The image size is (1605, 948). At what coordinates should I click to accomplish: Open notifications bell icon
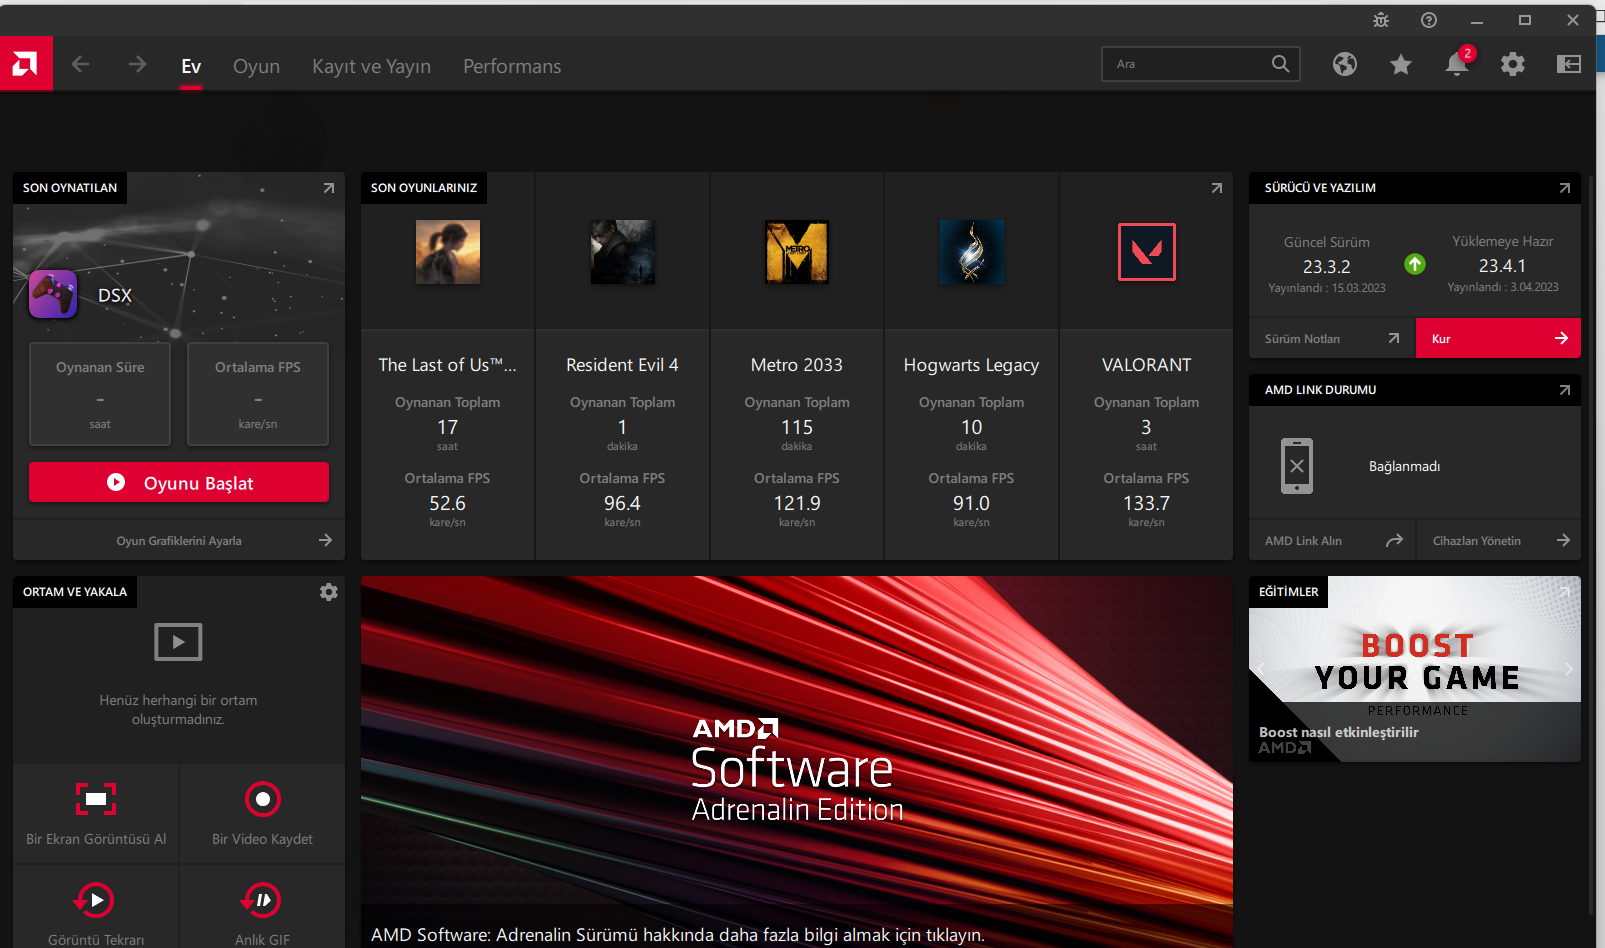click(1458, 64)
